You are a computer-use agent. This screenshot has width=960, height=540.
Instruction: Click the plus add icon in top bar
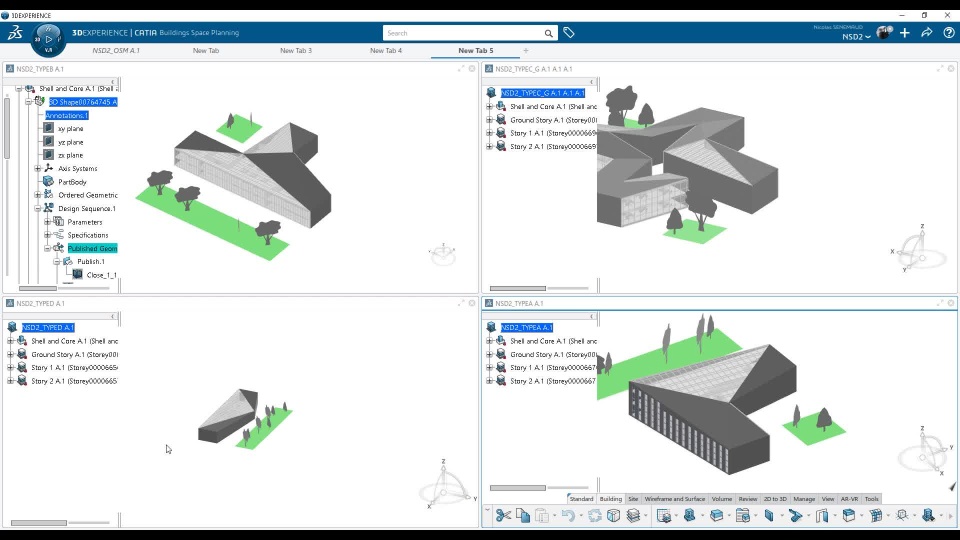pos(905,33)
